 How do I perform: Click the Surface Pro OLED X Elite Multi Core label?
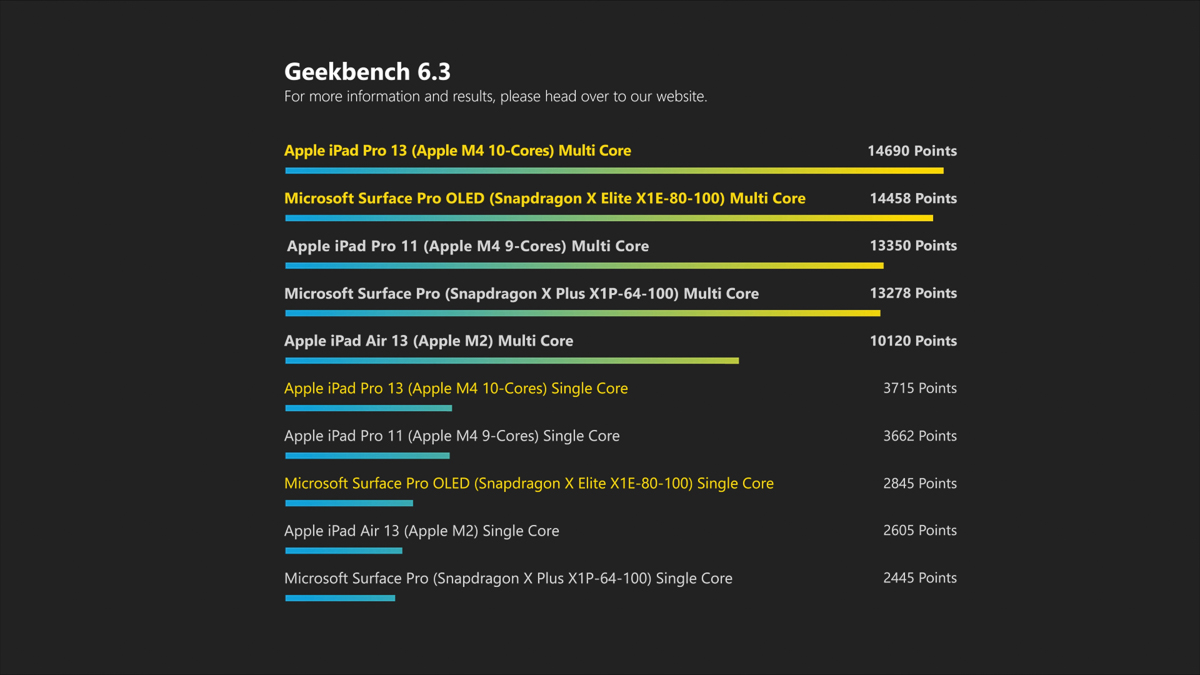pyautogui.click(x=544, y=198)
